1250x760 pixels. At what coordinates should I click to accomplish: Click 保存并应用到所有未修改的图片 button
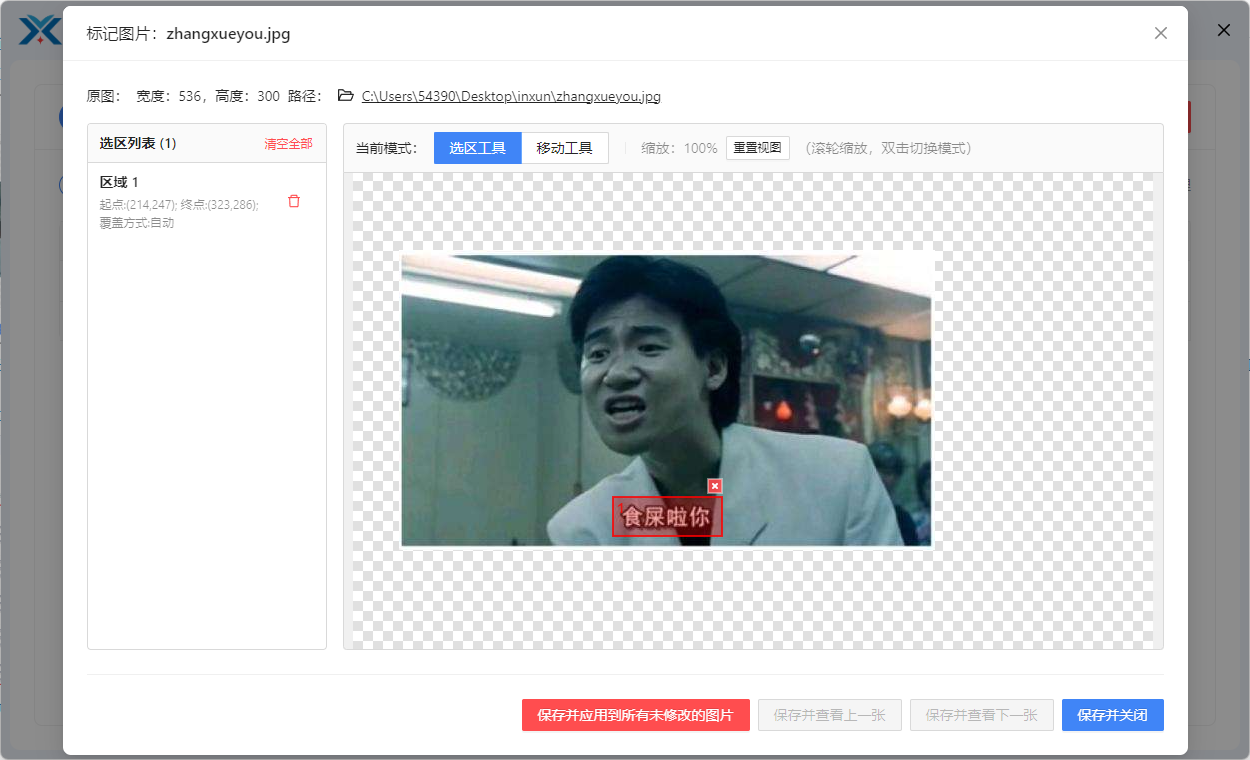click(635, 715)
